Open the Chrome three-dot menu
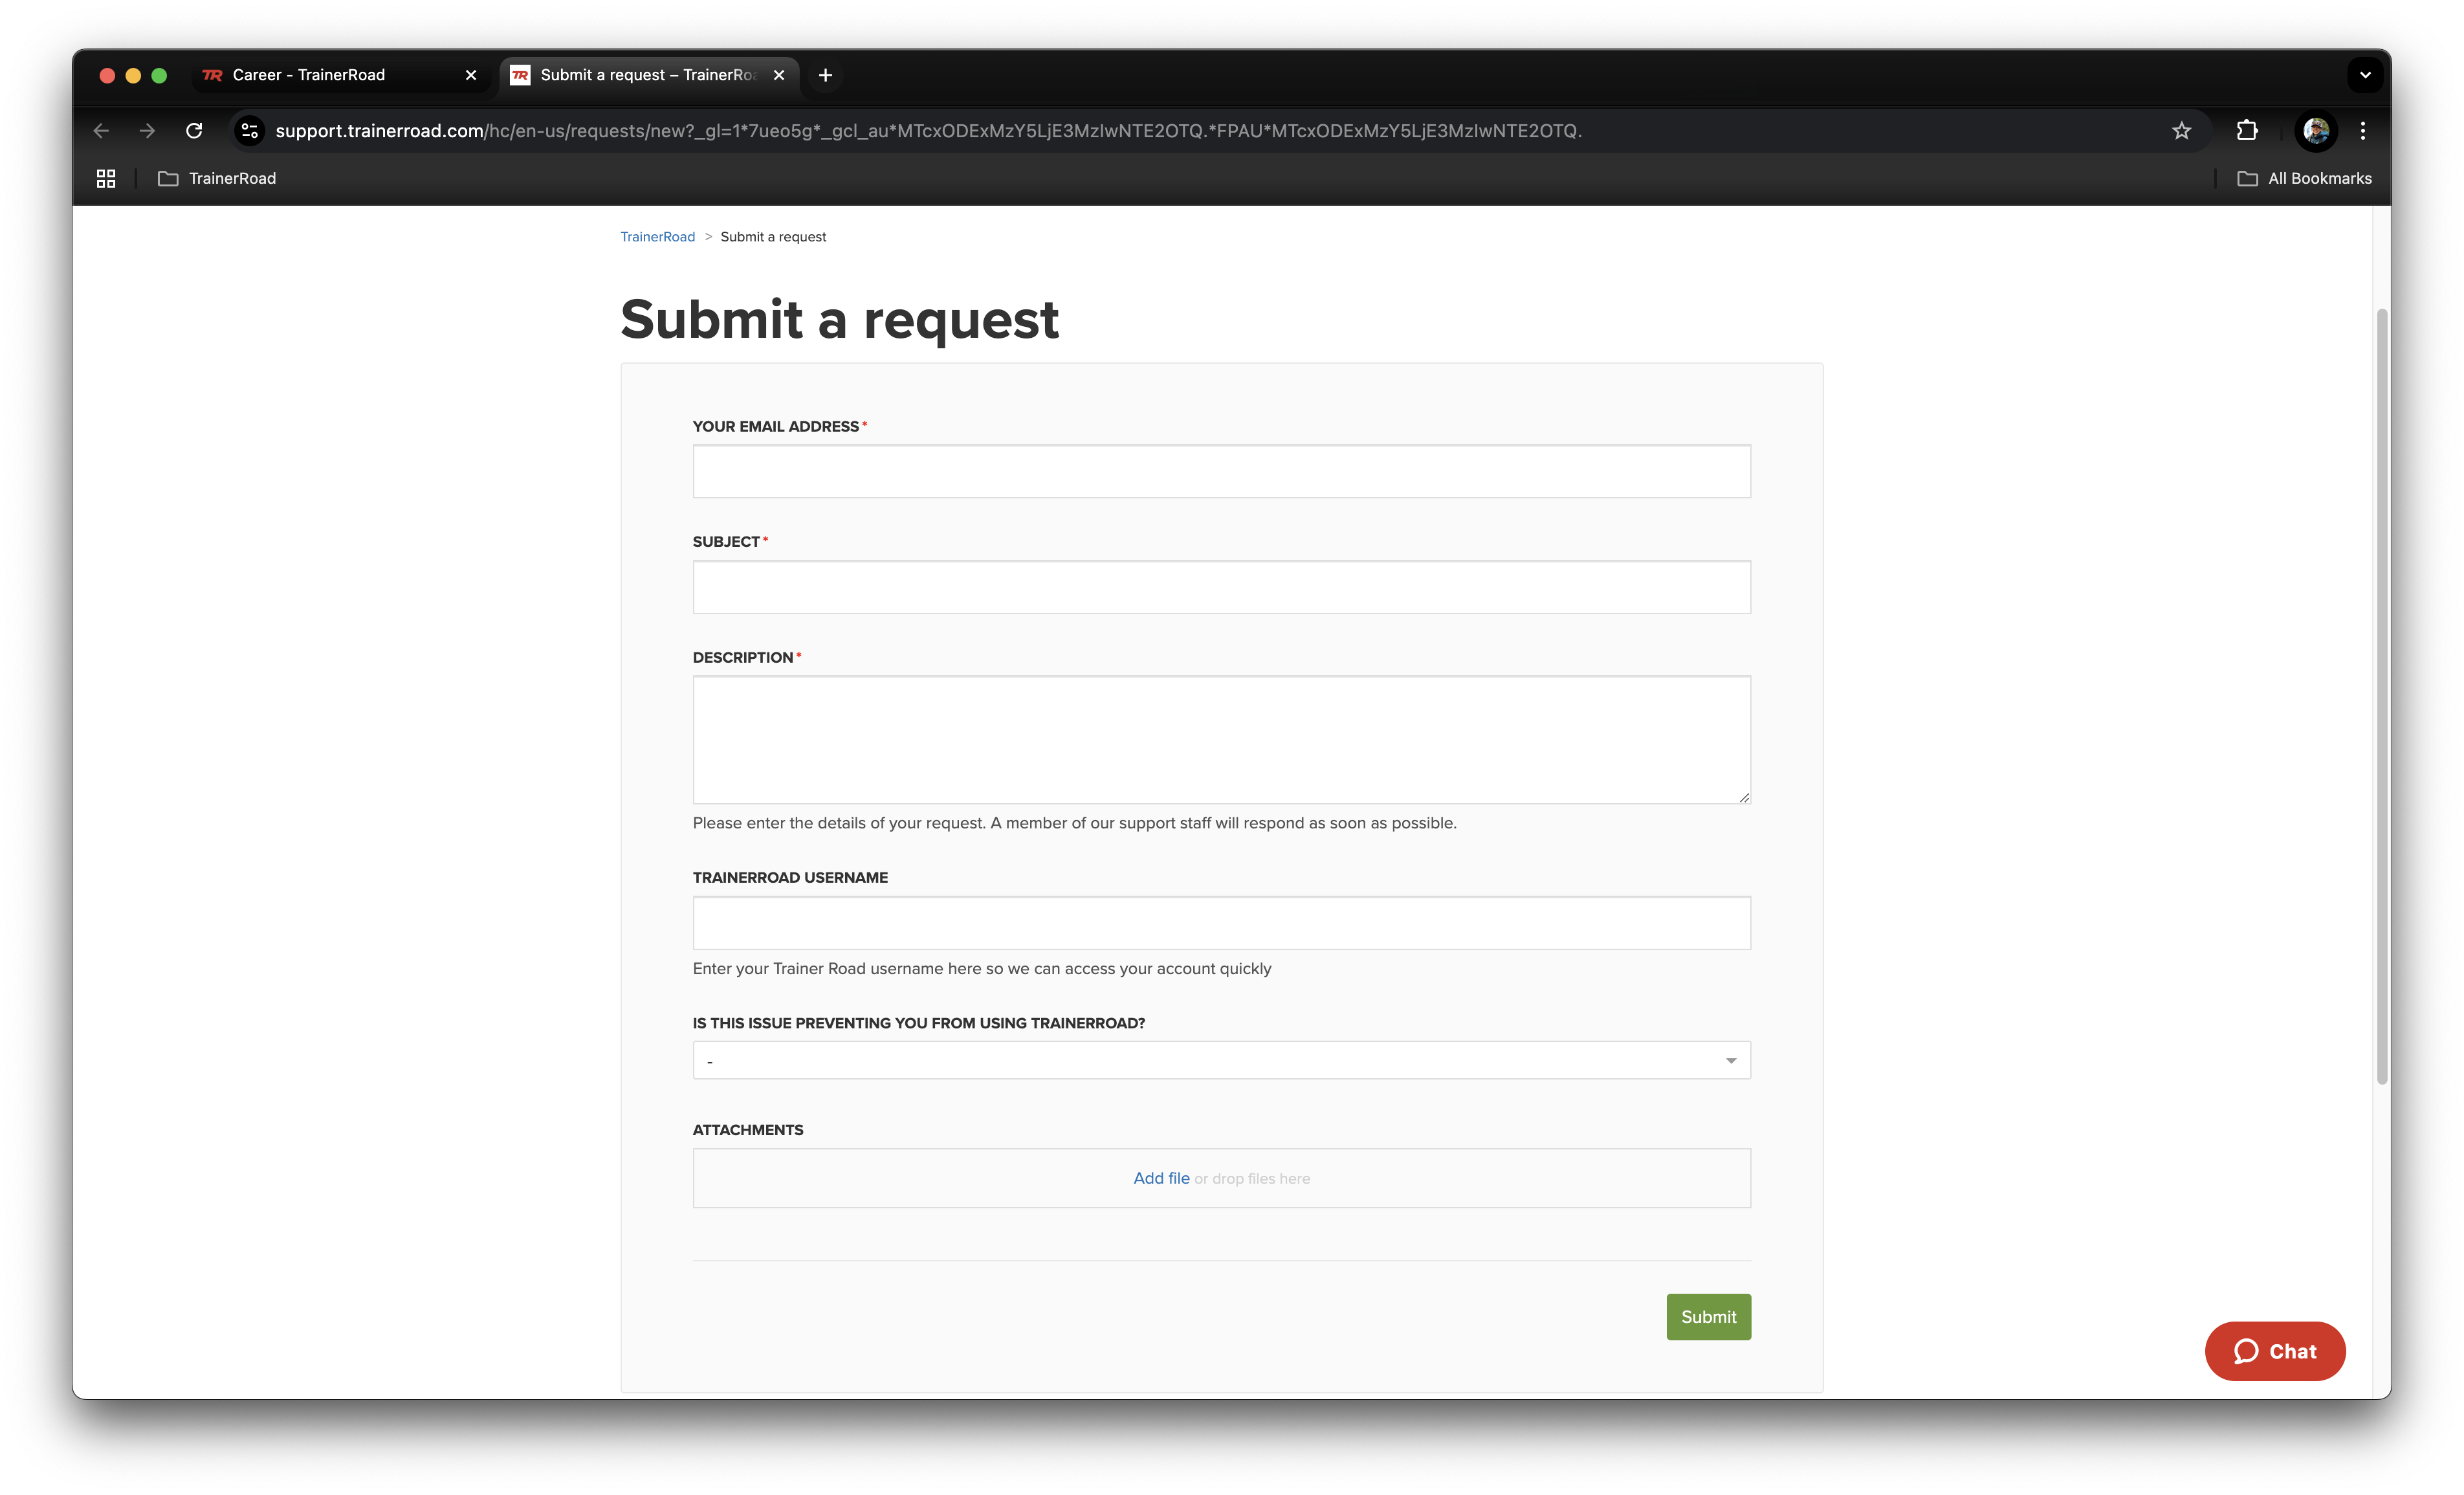 coord(2363,131)
